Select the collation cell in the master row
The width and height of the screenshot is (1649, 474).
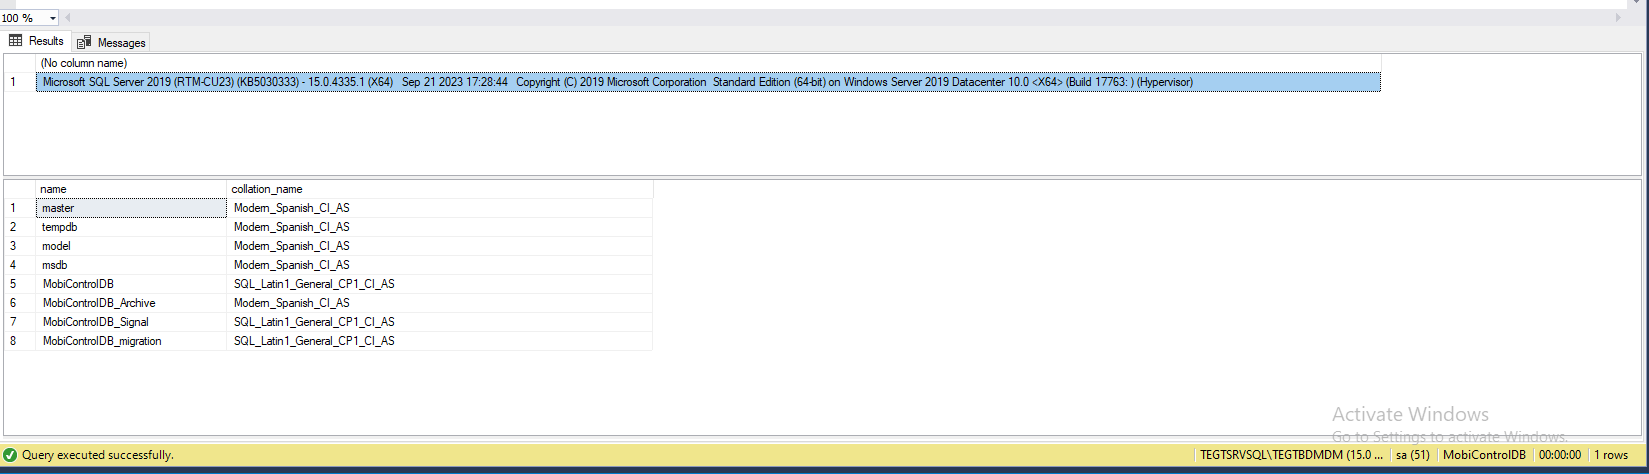click(x=440, y=208)
